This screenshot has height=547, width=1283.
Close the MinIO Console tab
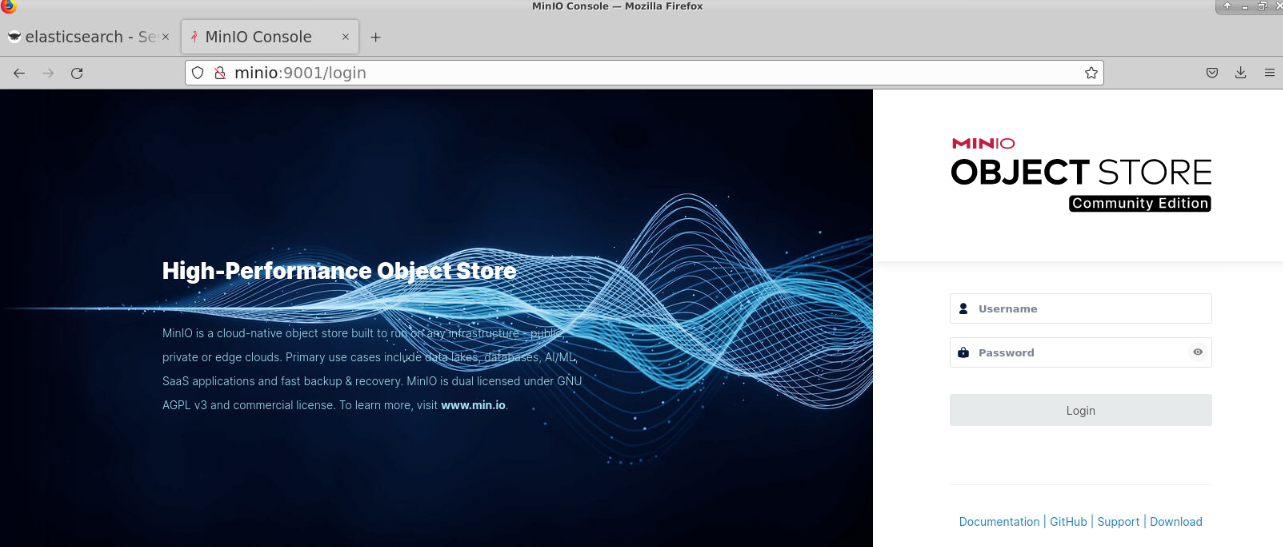346,37
